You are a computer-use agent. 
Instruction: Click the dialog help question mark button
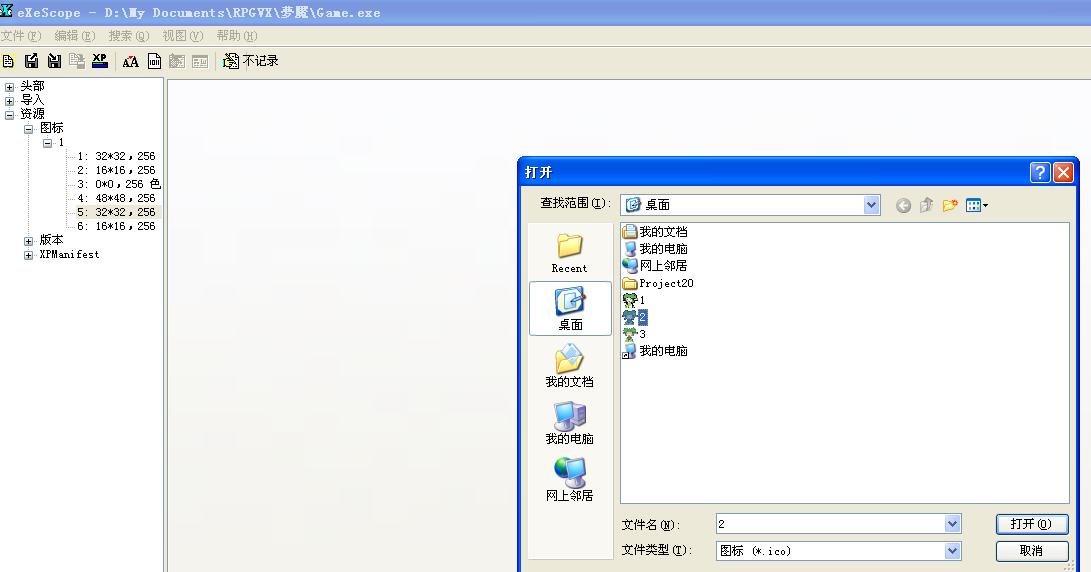coord(1040,172)
